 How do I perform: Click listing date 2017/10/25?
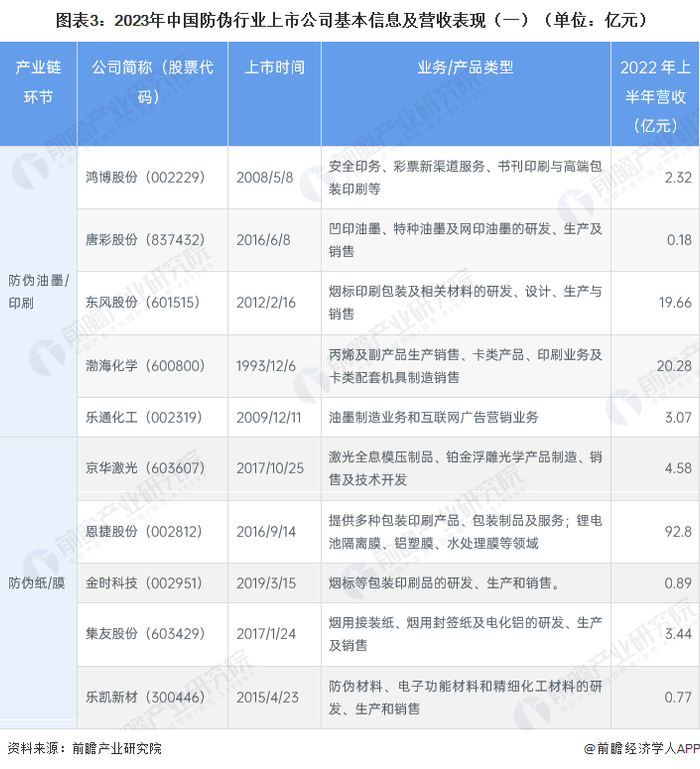[270, 468]
